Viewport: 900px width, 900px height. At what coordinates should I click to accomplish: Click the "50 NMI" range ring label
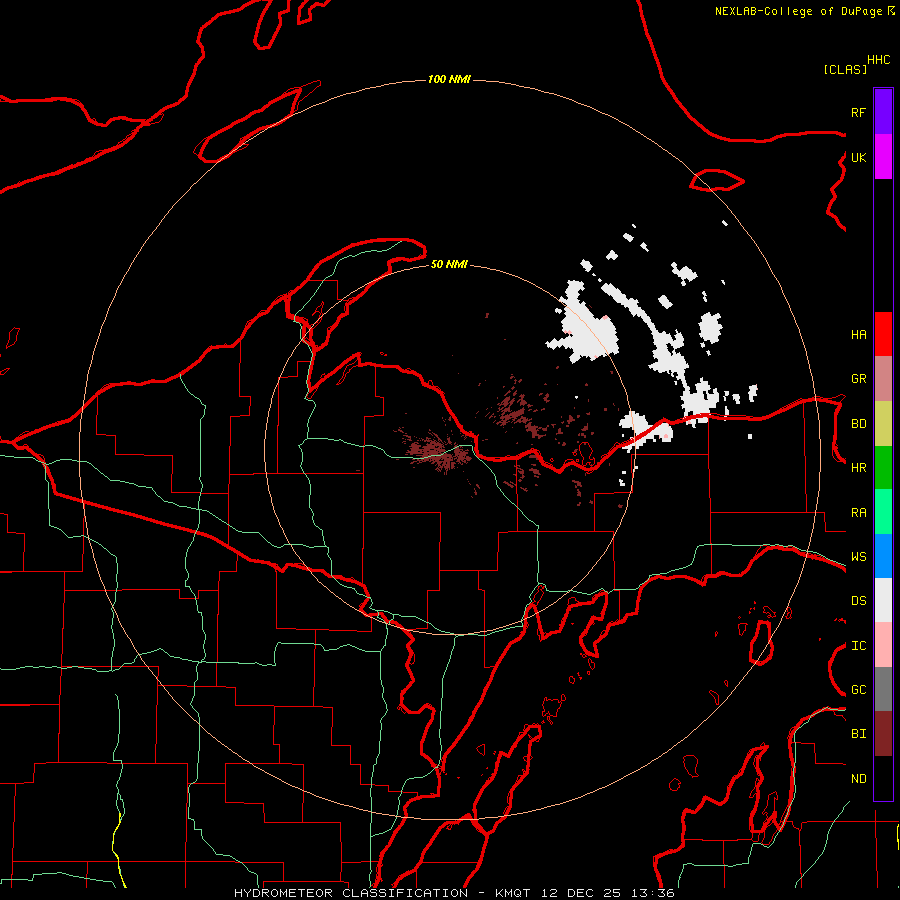(x=449, y=264)
